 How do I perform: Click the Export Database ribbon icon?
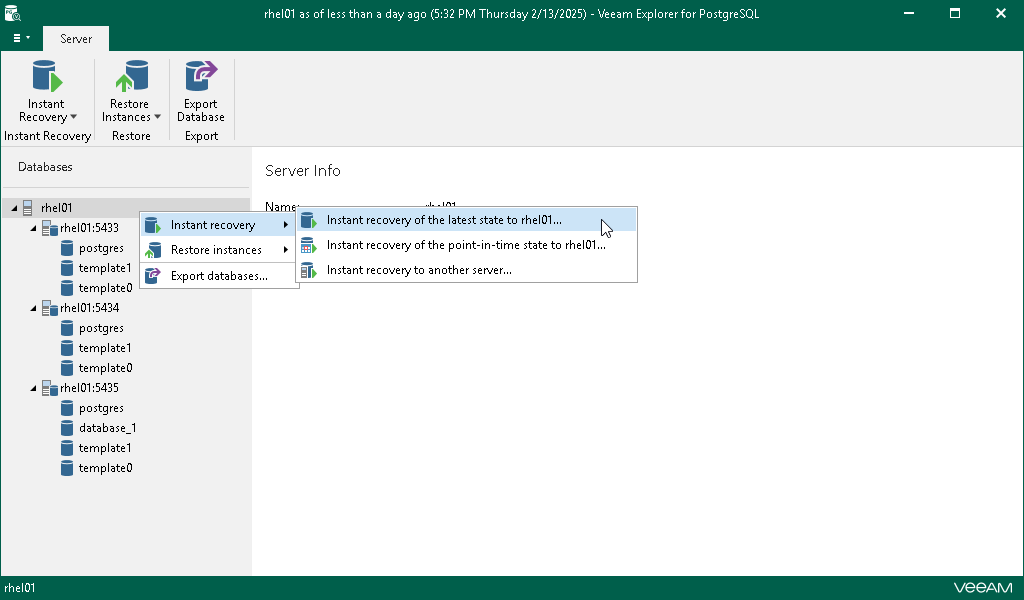[x=200, y=76]
